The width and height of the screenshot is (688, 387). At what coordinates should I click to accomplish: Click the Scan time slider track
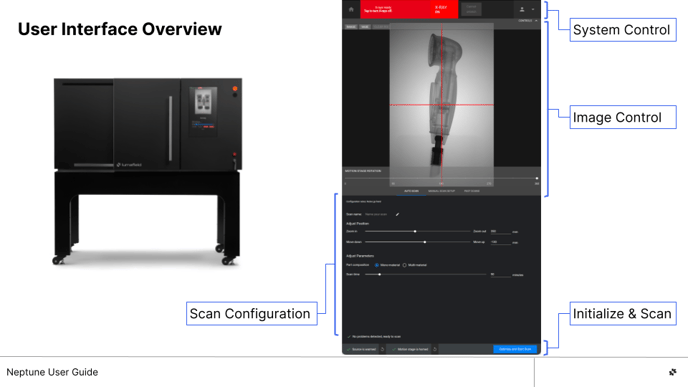[425, 275]
